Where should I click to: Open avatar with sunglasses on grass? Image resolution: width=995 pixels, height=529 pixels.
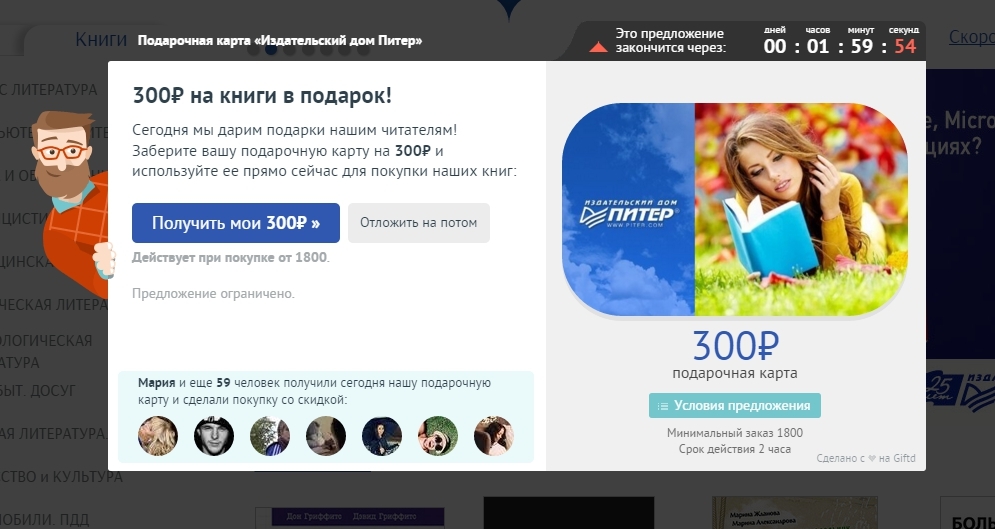[438, 436]
